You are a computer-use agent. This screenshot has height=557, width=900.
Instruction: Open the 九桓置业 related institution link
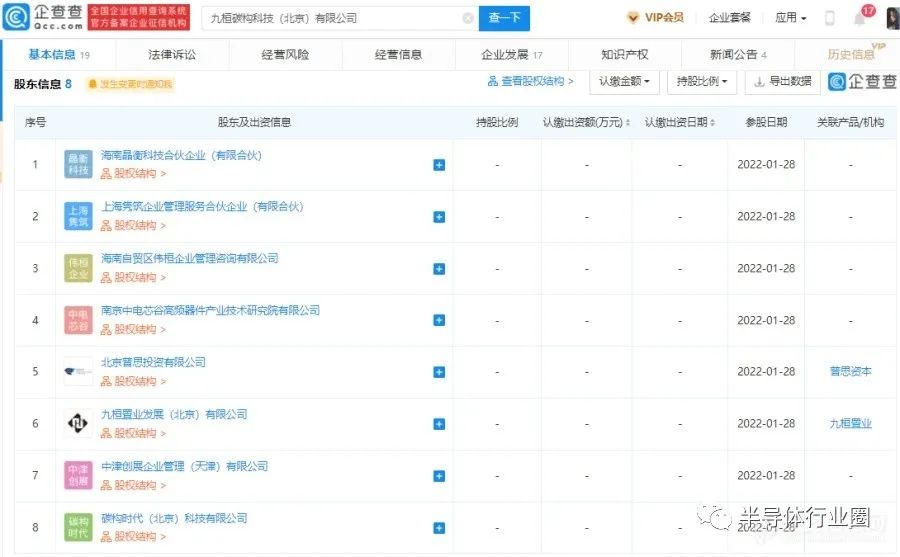click(x=851, y=424)
